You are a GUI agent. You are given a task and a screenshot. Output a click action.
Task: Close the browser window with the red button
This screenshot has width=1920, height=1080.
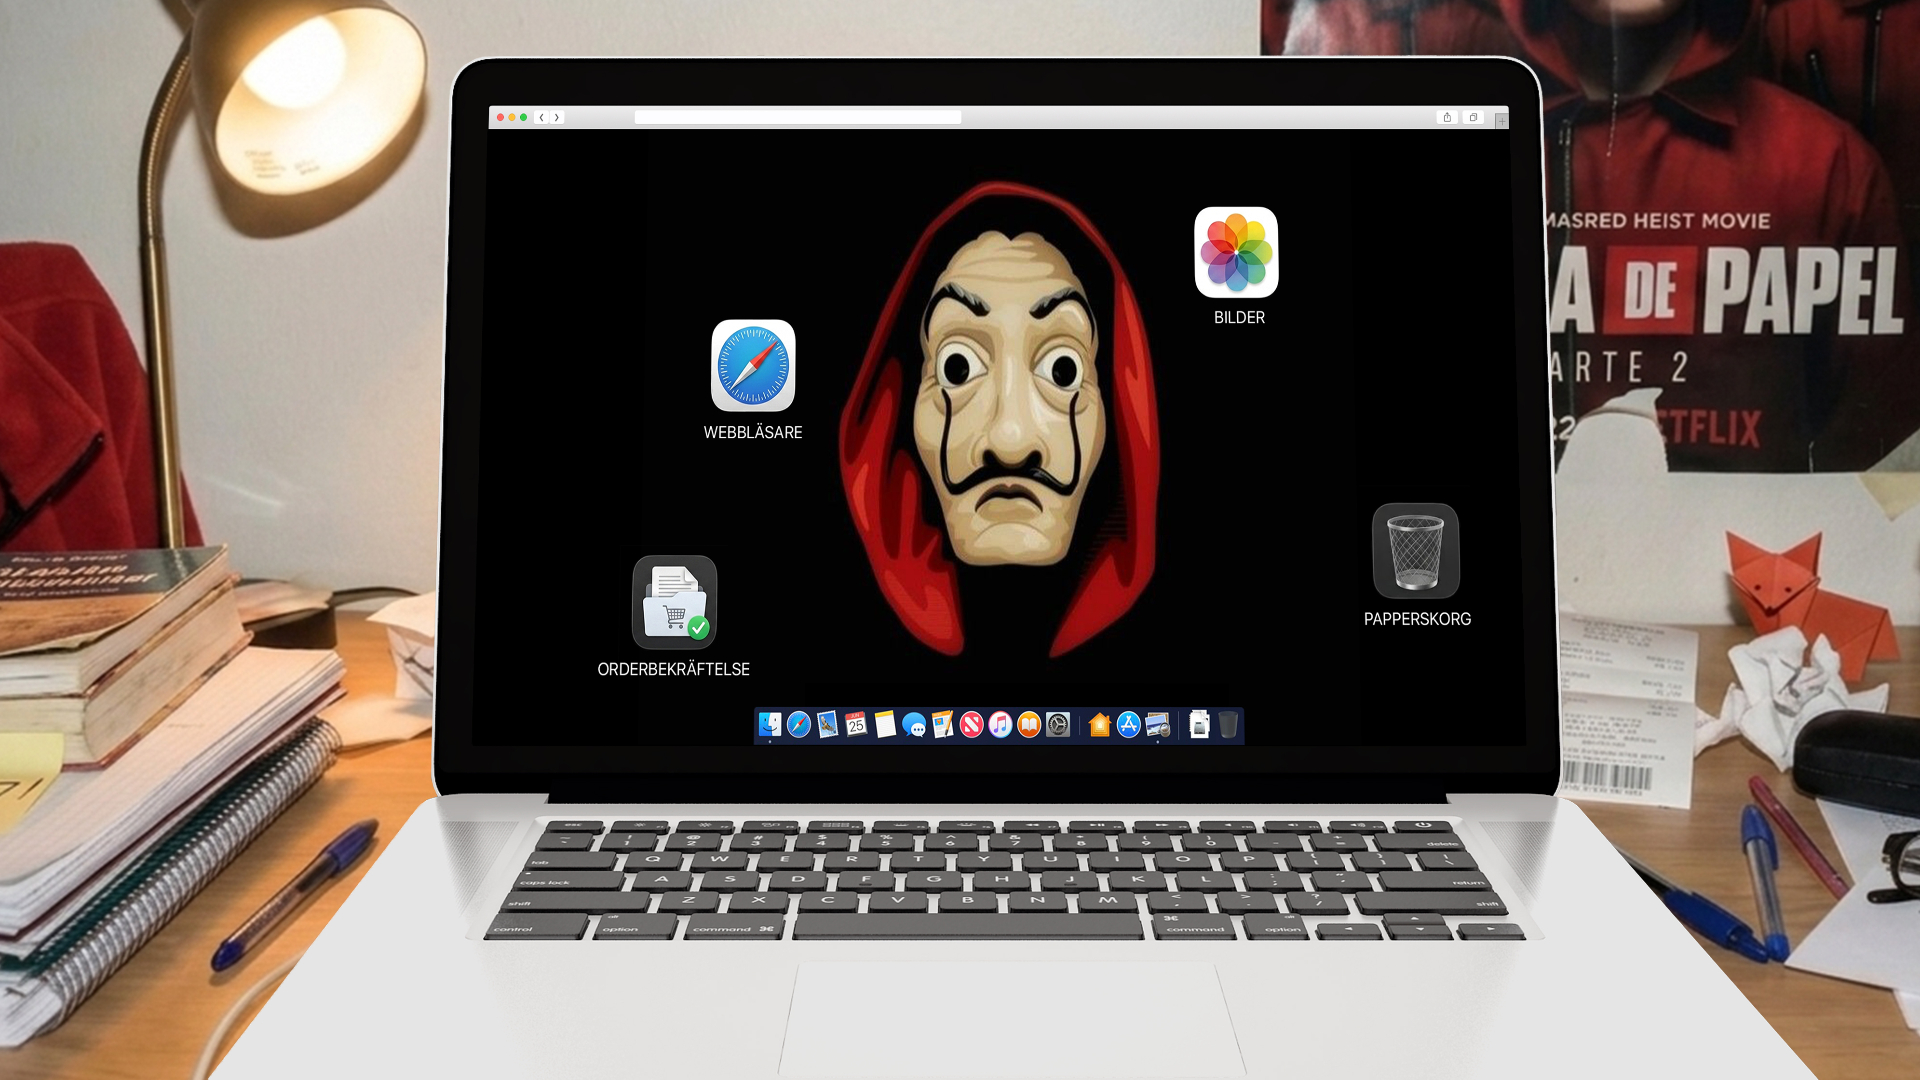point(501,118)
